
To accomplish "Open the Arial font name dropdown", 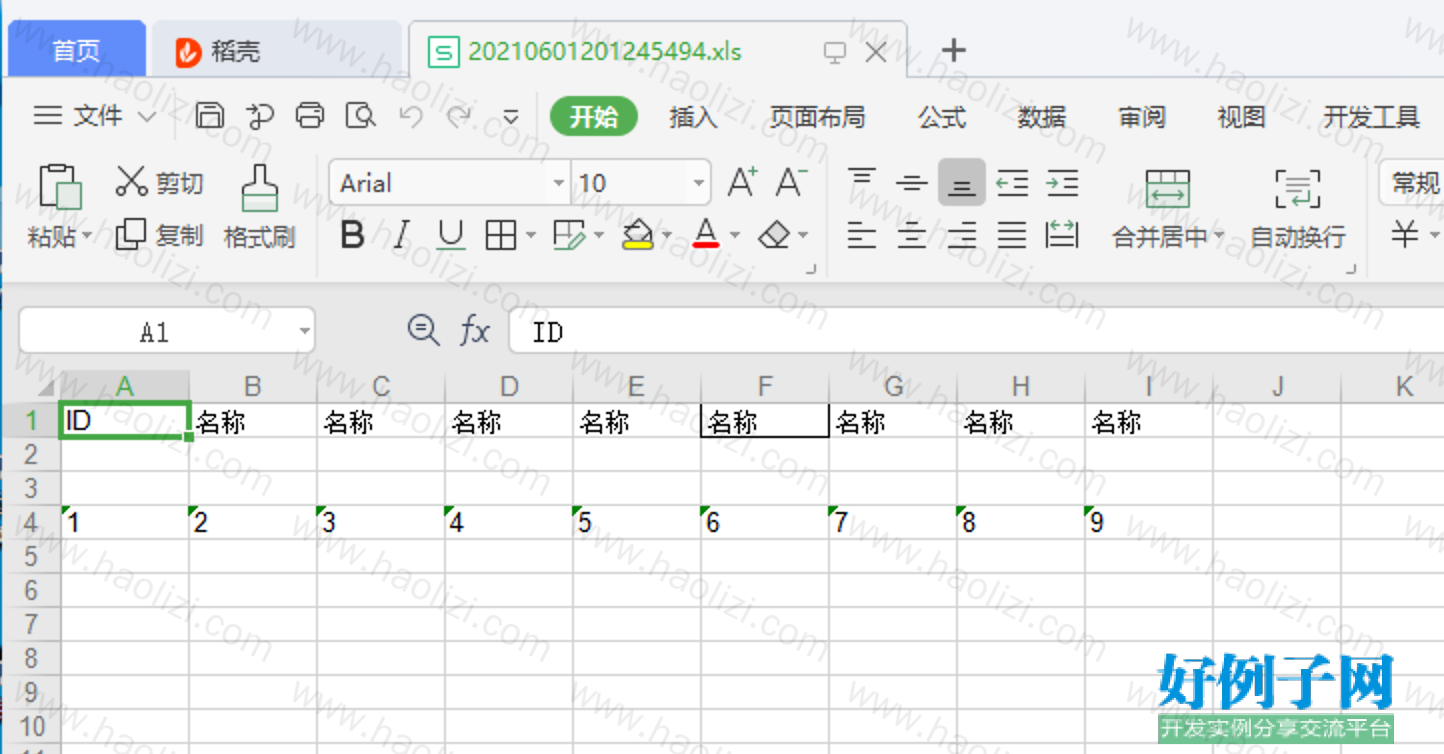I will tap(559, 184).
